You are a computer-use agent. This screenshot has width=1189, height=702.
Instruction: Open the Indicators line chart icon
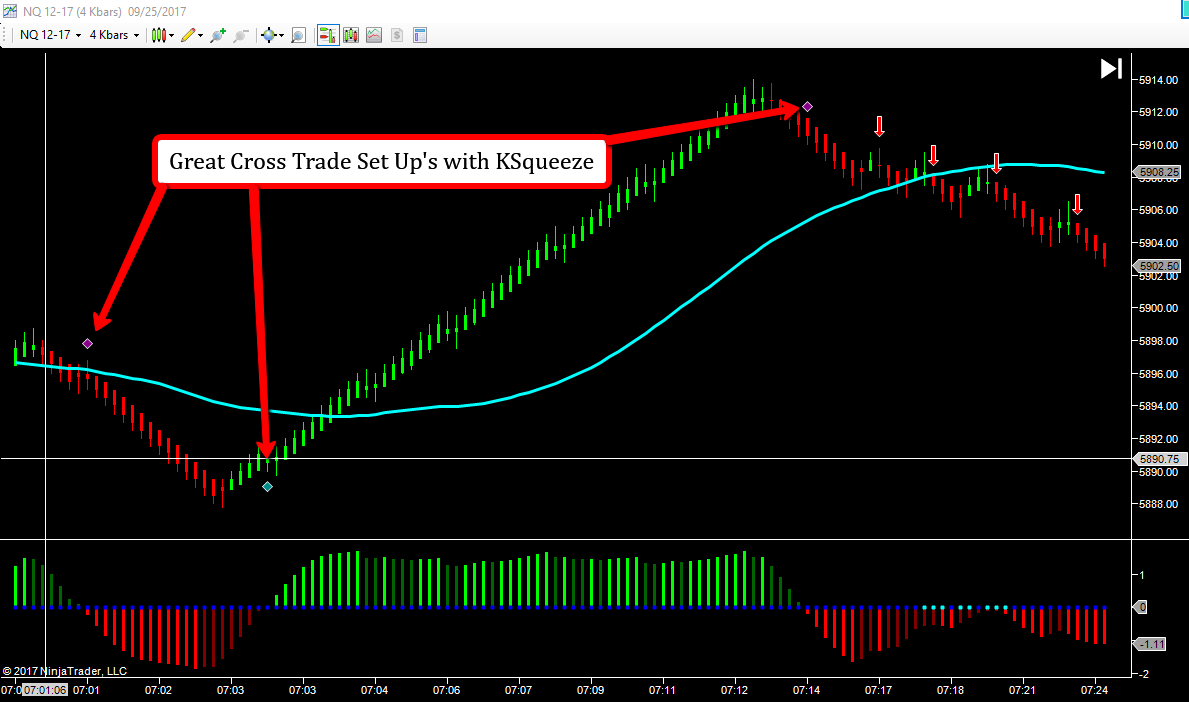[374, 35]
